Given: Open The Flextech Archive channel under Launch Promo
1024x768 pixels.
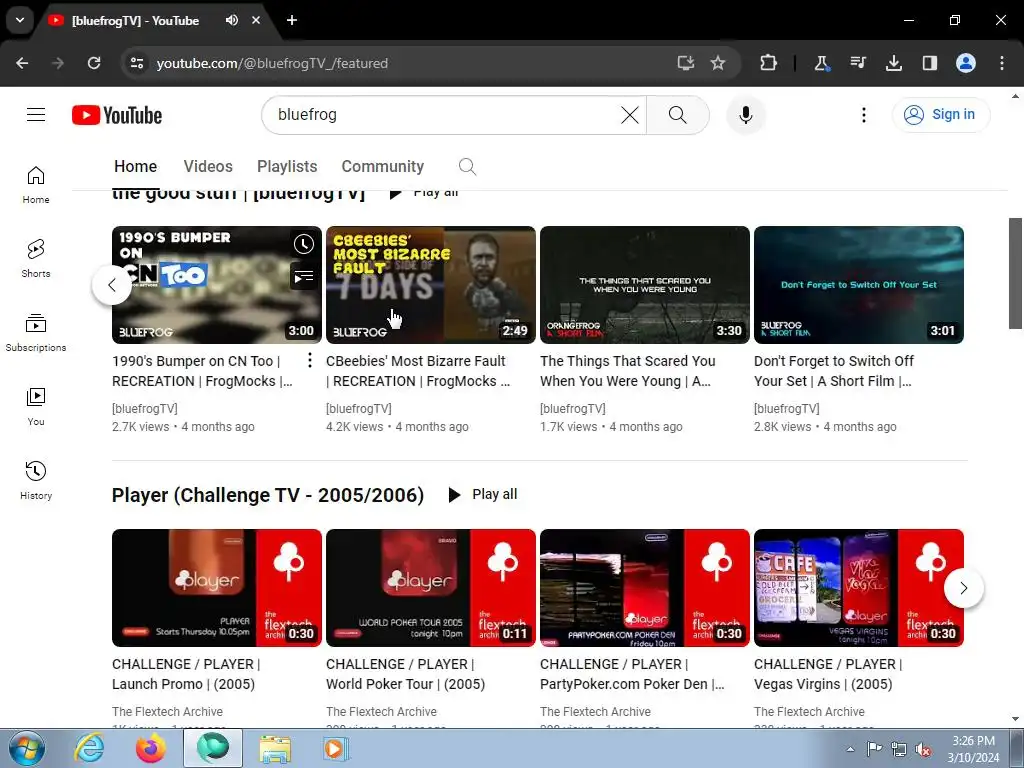Looking at the screenshot, I should point(167,711).
